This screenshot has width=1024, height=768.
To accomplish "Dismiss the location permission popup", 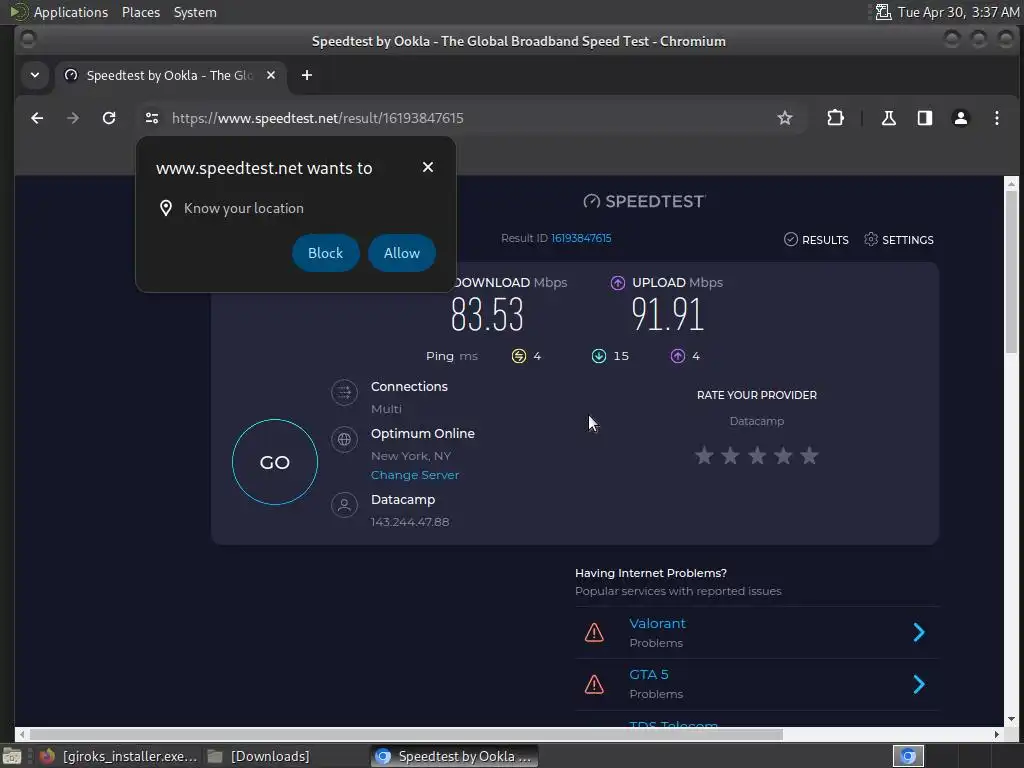I will tap(428, 167).
